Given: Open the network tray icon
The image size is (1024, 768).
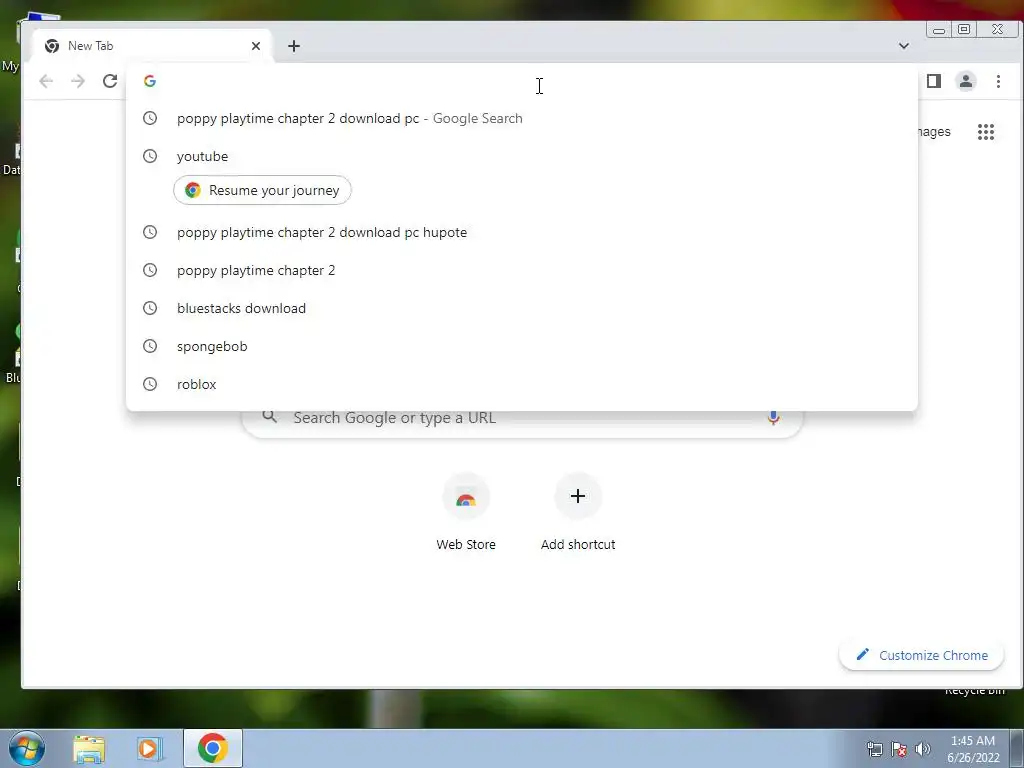Looking at the screenshot, I should [x=874, y=749].
